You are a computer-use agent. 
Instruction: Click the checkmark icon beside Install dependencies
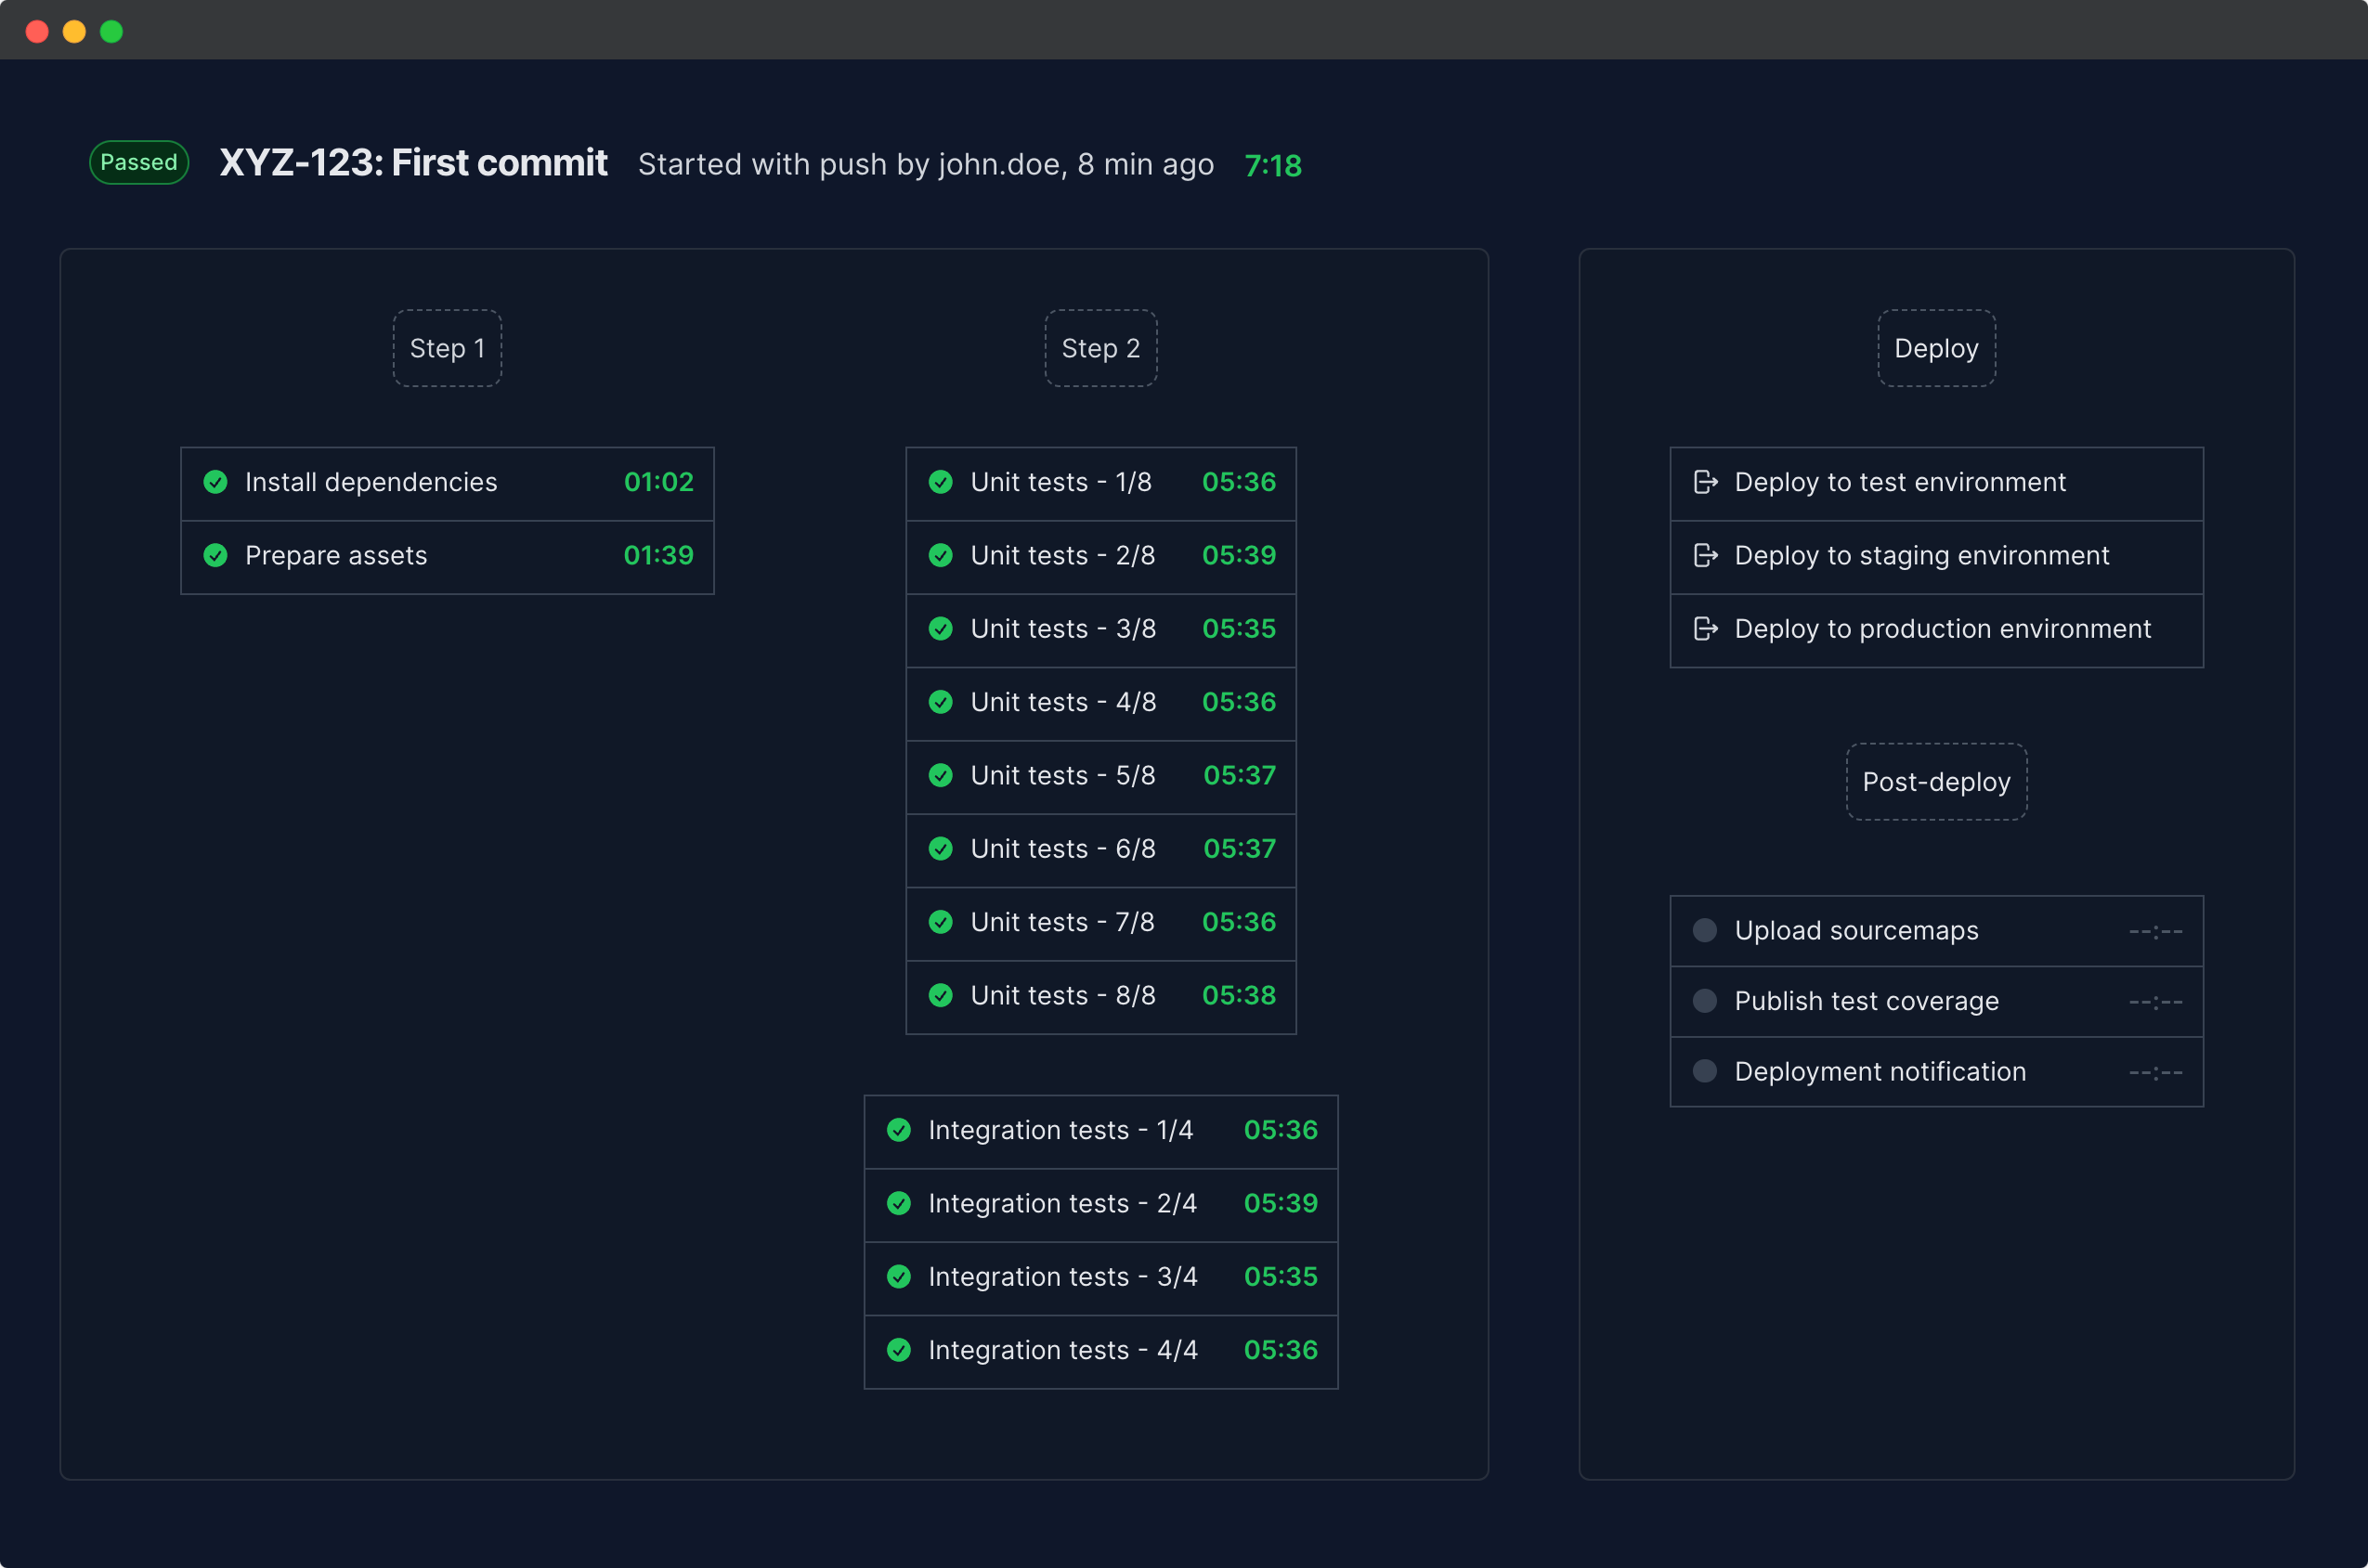(216, 482)
